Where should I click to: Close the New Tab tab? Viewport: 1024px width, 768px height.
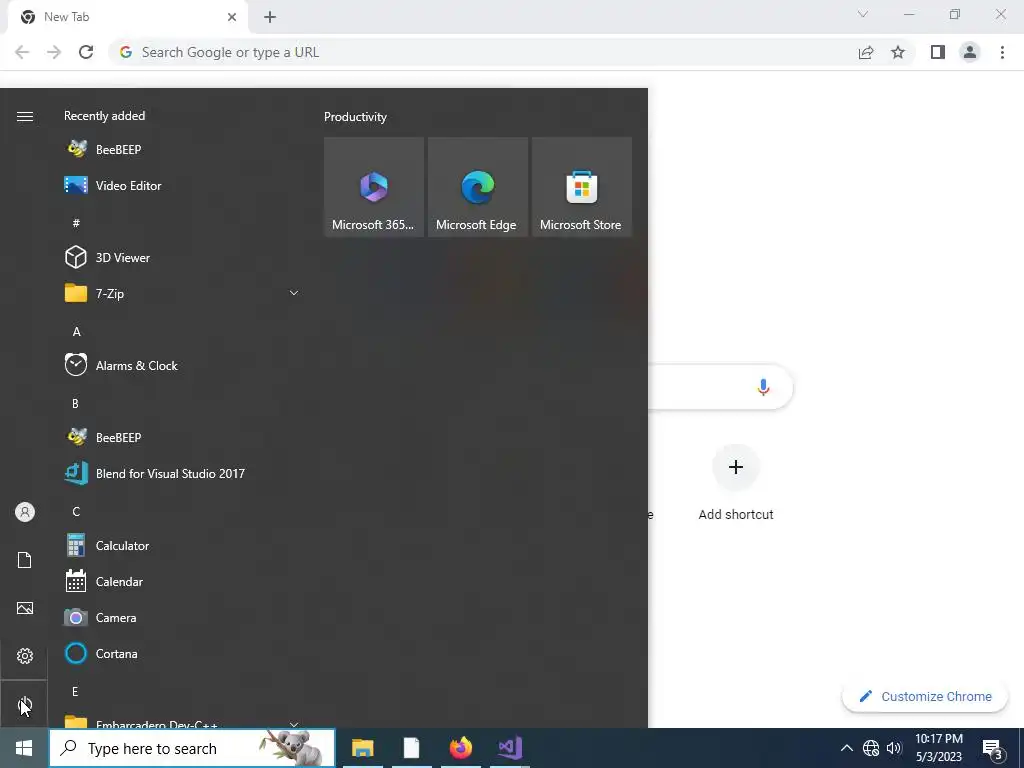(x=232, y=17)
